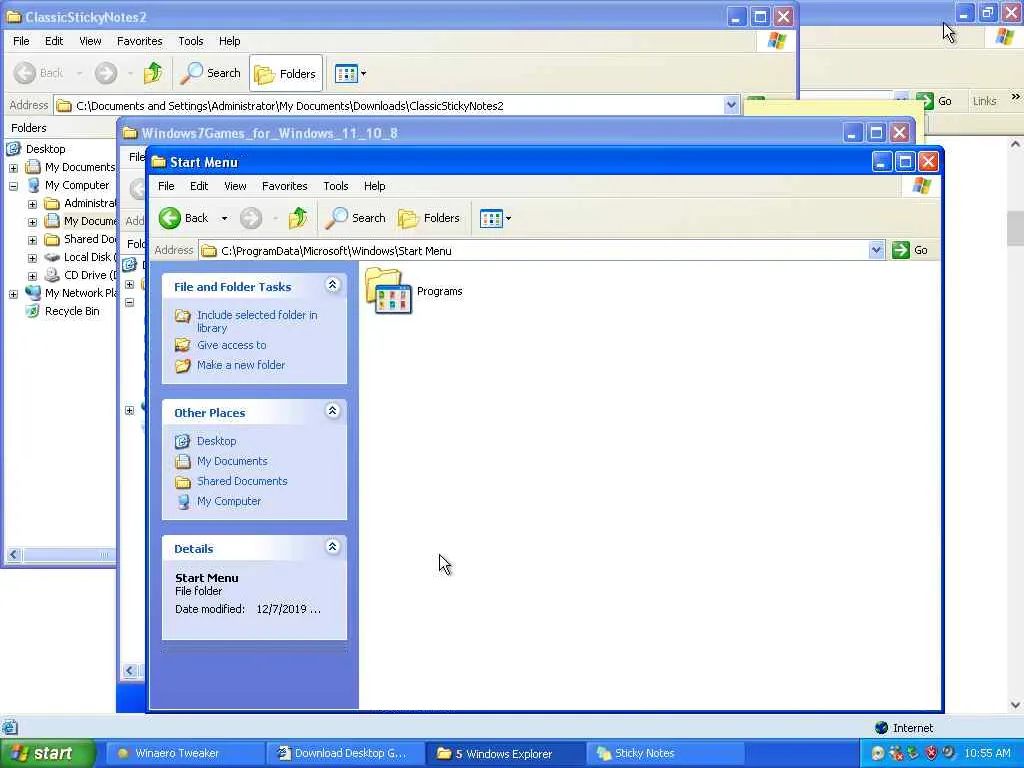1024x768 pixels.
Task: Open File menu in ClassicStickyNotes2 window
Action: click(x=21, y=41)
